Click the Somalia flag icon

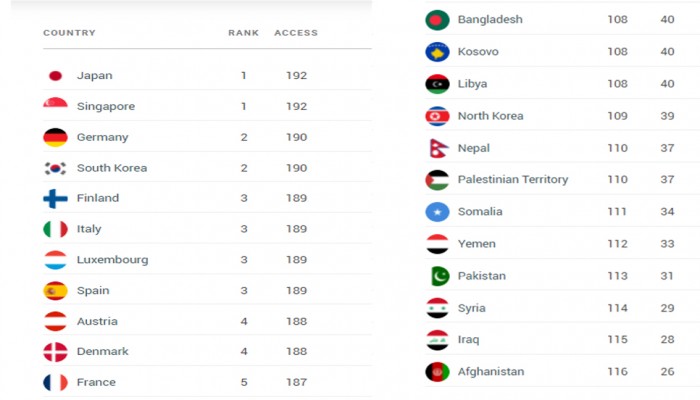[x=438, y=212]
